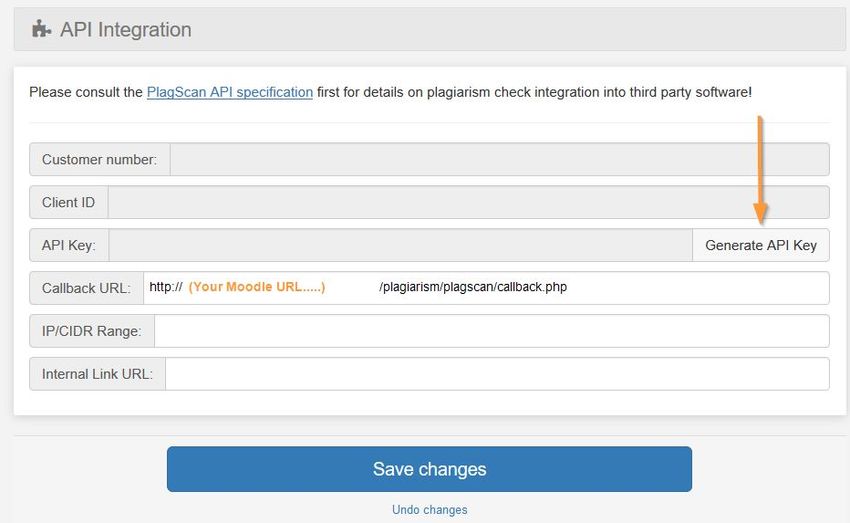Select the IP/CIDR Range label
The image size is (850, 523).
click(x=91, y=331)
